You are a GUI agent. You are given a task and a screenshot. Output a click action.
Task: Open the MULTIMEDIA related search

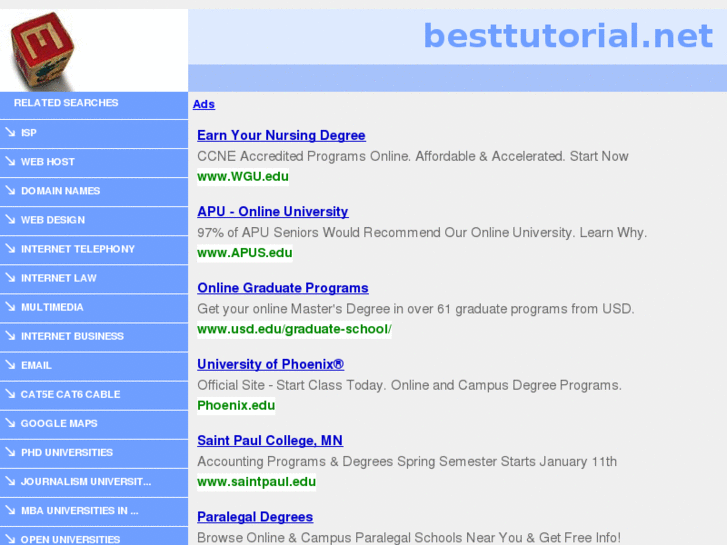[52, 307]
